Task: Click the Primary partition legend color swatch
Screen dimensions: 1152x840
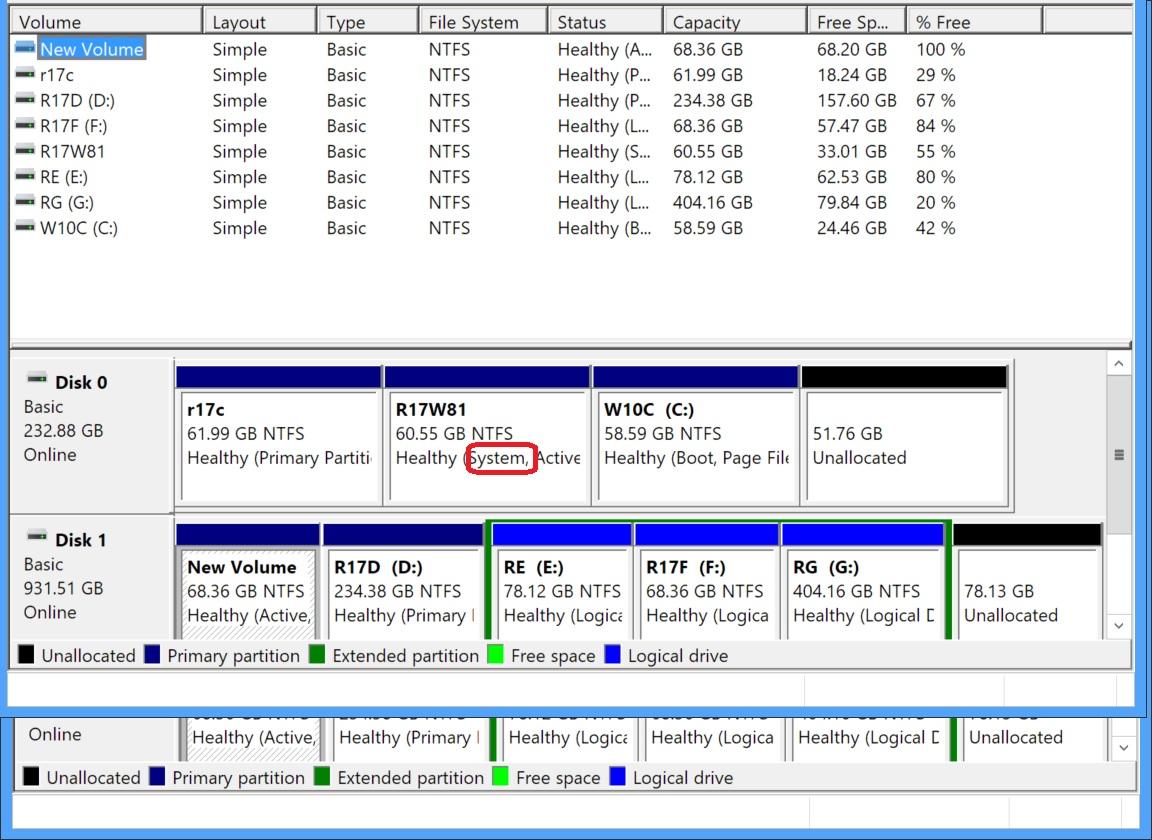Action: click(x=152, y=654)
